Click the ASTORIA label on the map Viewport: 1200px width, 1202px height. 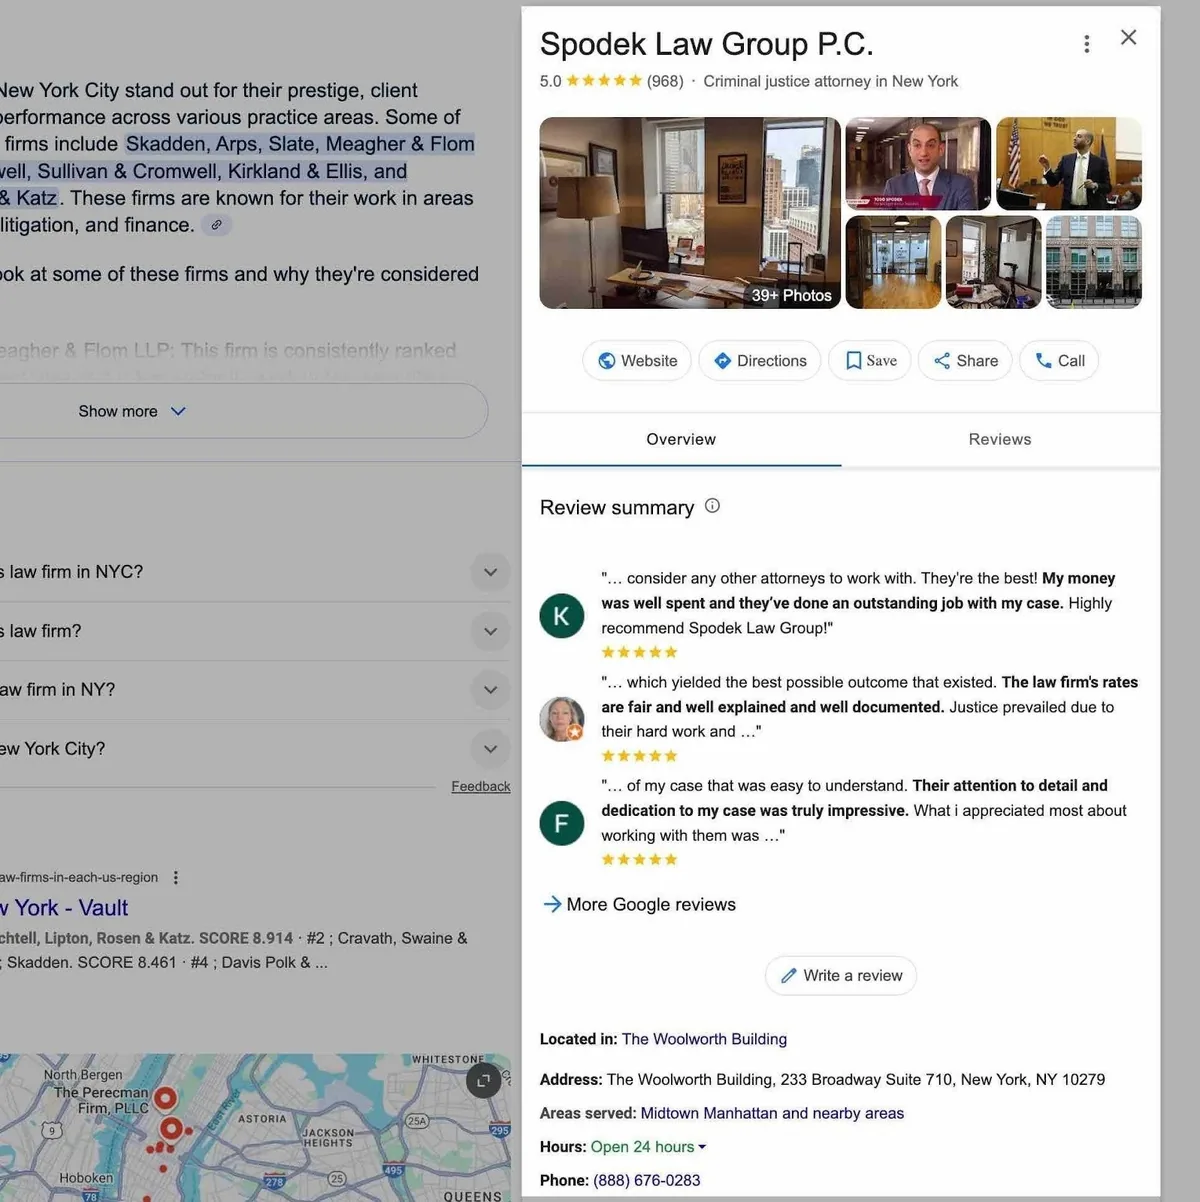tap(262, 1119)
